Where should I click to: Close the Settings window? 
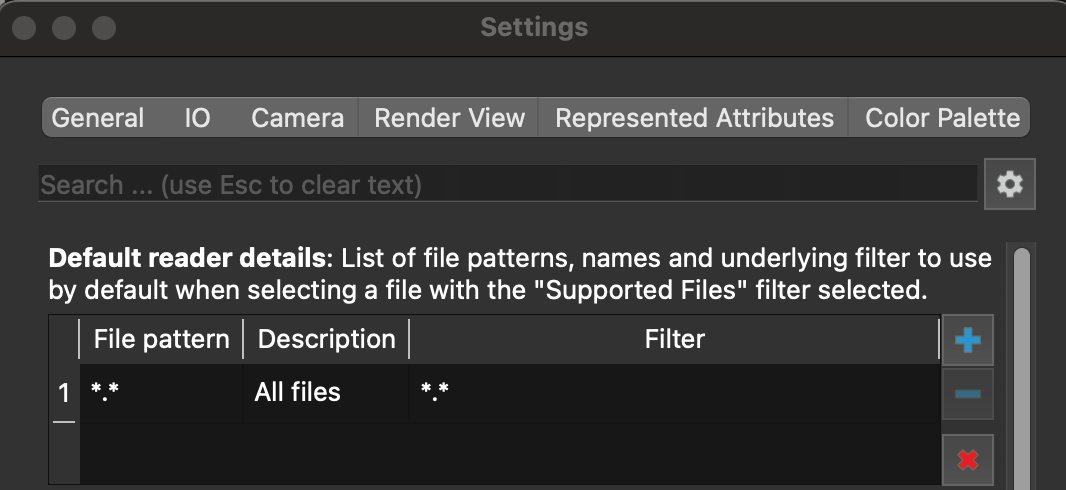pos(24,27)
